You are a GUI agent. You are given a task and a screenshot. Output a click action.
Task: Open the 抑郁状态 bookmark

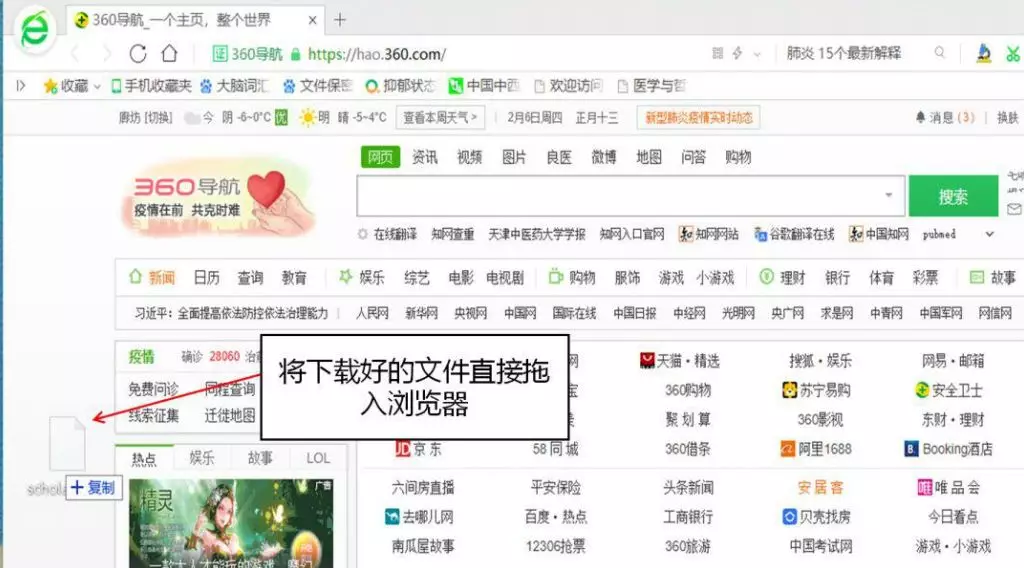pos(400,86)
